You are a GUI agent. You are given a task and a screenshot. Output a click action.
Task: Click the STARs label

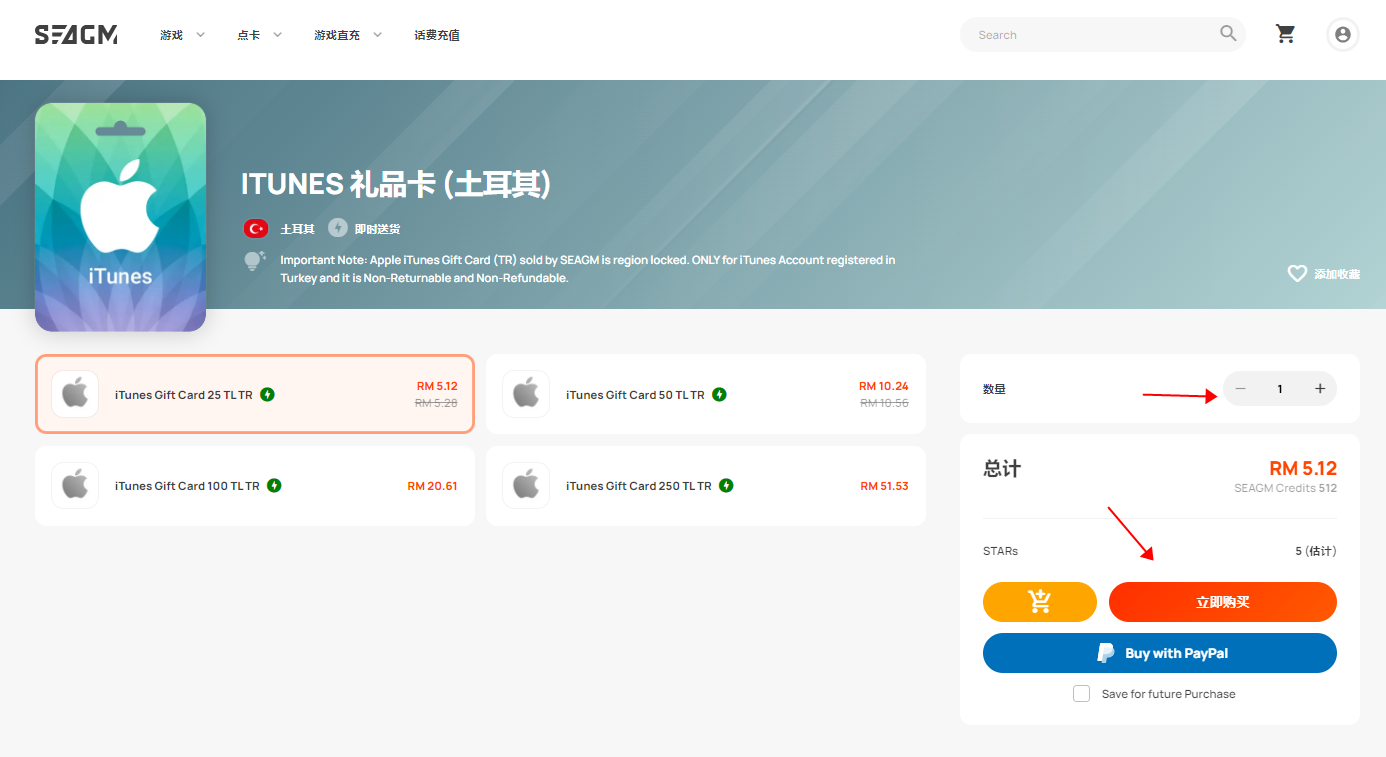[x=1000, y=551]
